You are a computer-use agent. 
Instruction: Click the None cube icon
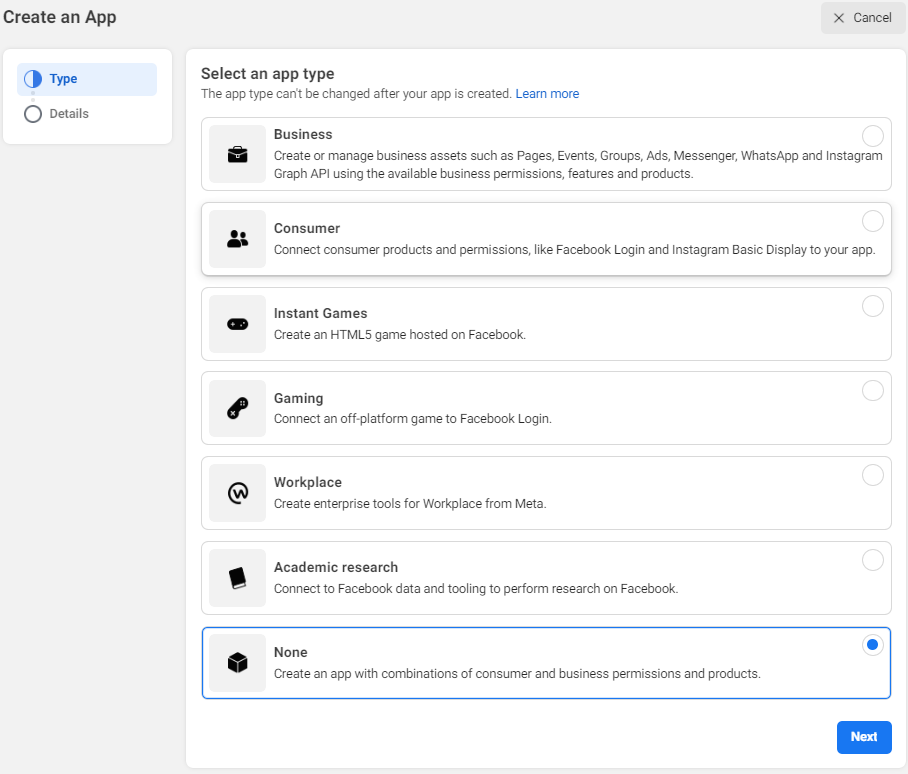point(237,662)
